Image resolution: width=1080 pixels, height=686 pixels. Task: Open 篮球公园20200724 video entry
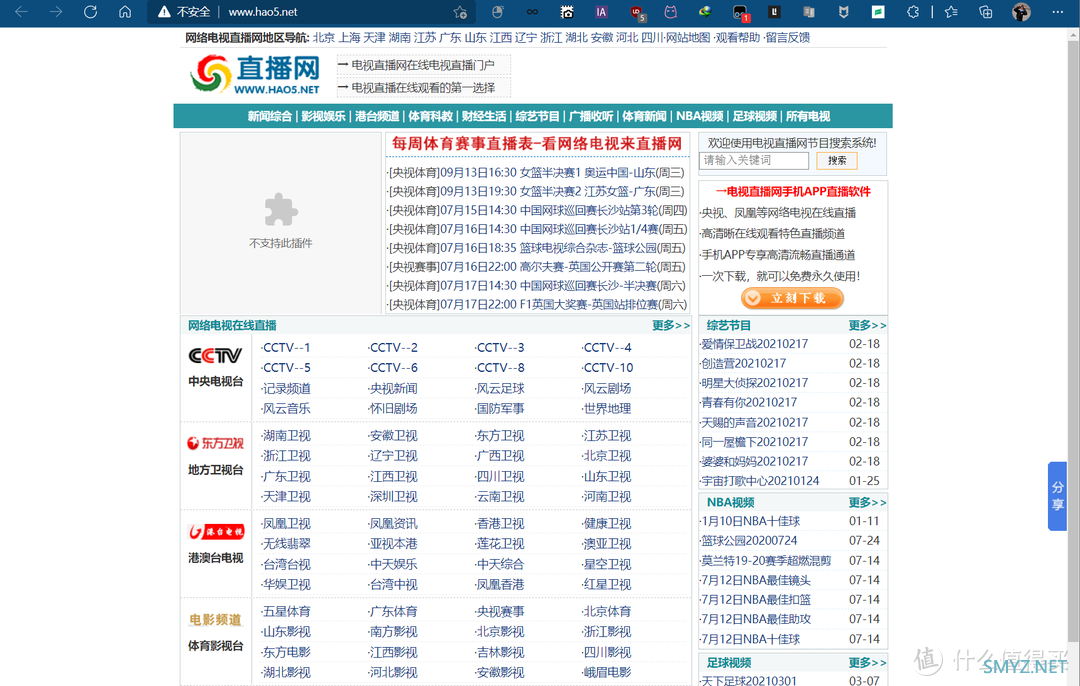click(749, 541)
